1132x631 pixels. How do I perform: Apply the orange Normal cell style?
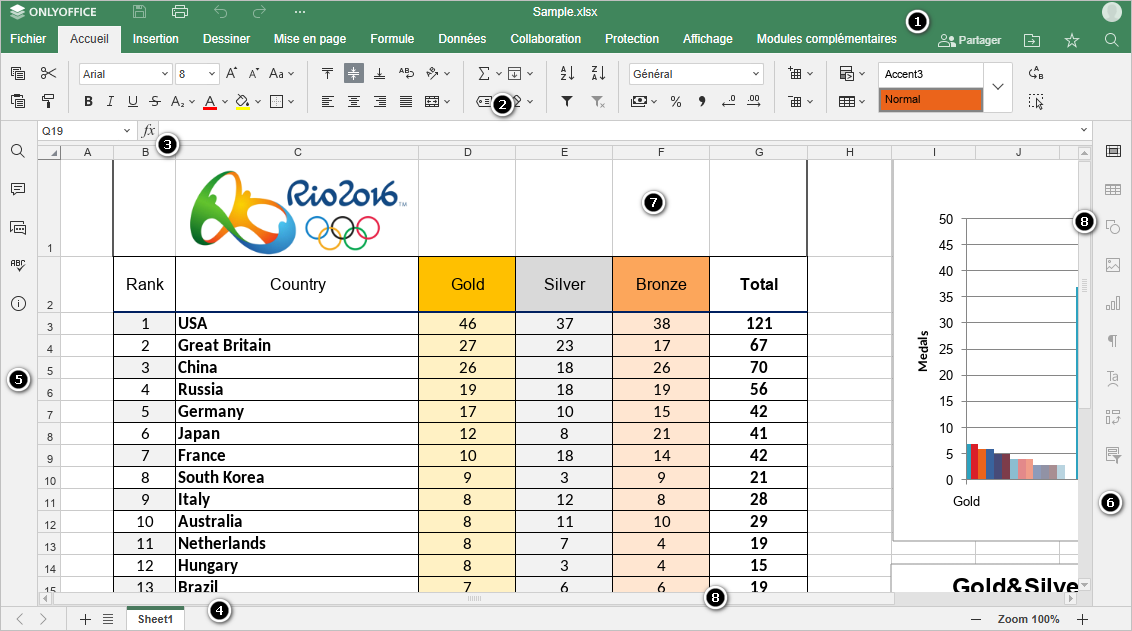click(930, 100)
